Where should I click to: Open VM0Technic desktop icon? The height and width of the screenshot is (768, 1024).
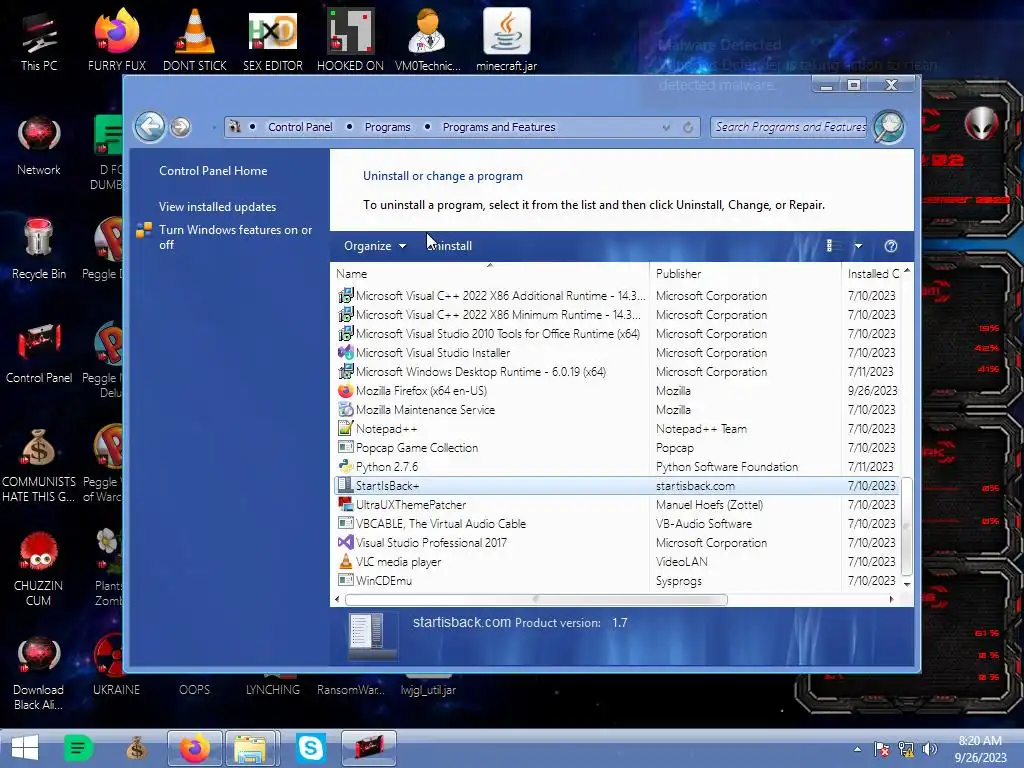pyautogui.click(x=428, y=41)
